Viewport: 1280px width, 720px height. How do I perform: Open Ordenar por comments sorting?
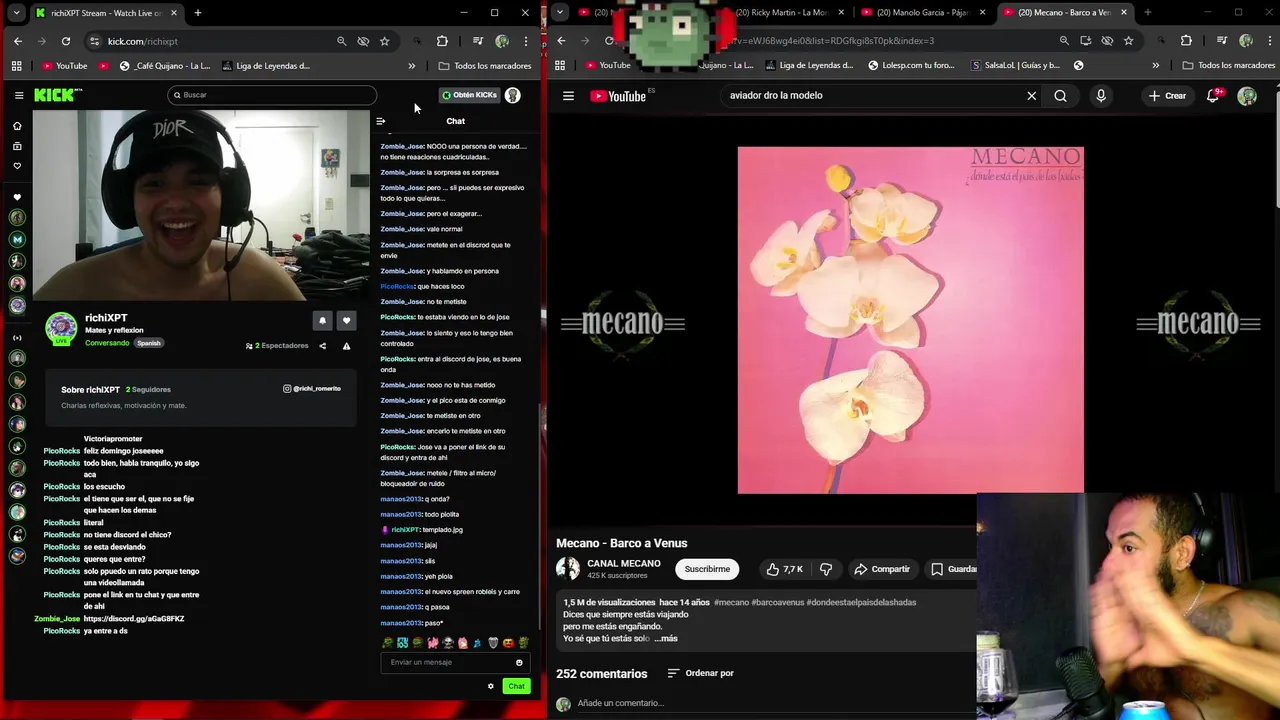coord(700,673)
